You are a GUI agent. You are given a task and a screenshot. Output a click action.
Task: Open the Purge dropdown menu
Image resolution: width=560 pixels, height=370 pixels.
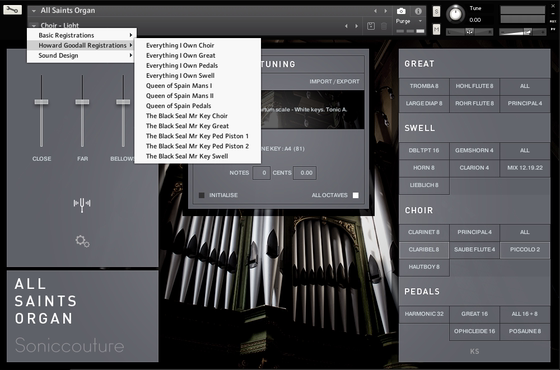point(409,21)
